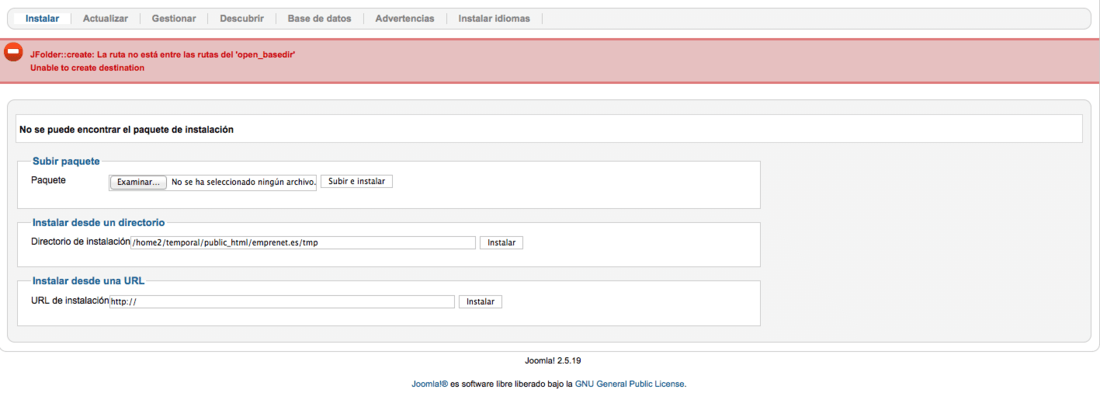
Task: Click Instalar button next to directory path
Action: tap(502, 243)
